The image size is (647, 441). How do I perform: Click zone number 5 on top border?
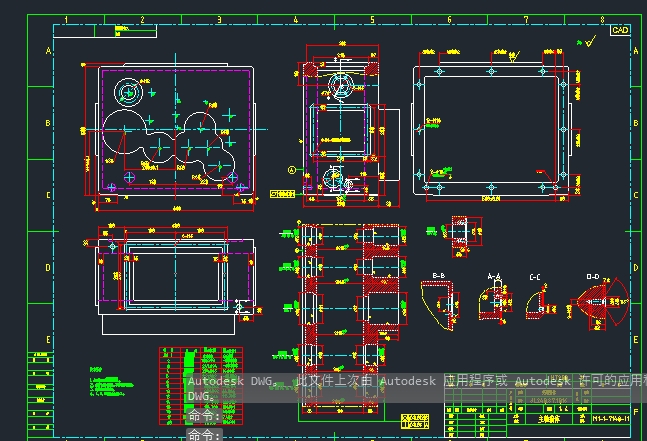click(372, 19)
